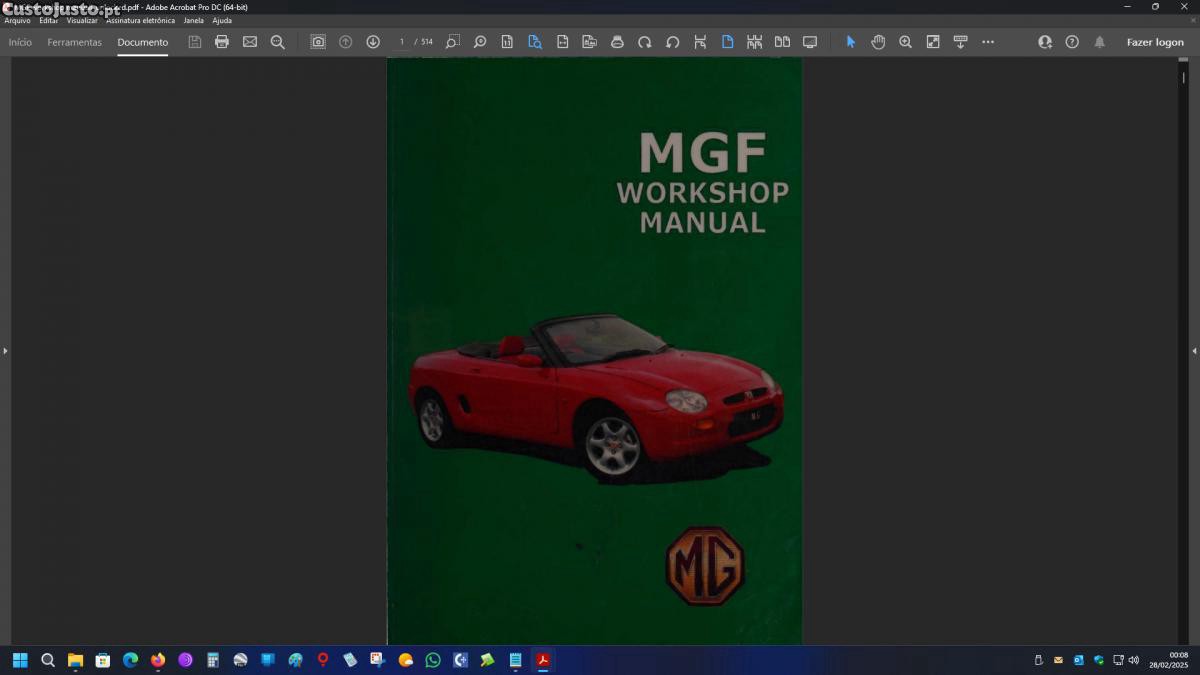Open the help question mark icon

[x=1072, y=42]
